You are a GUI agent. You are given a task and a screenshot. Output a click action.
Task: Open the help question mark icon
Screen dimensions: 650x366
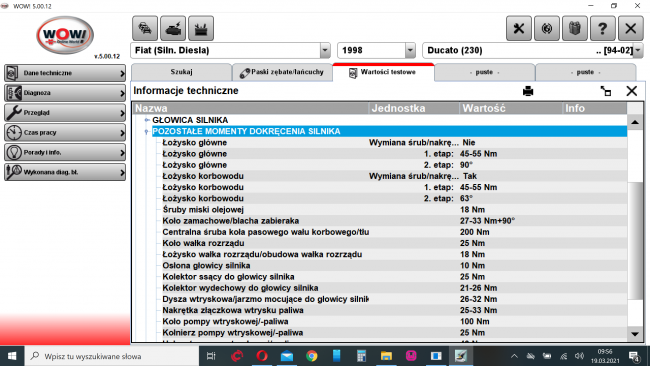(x=603, y=28)
